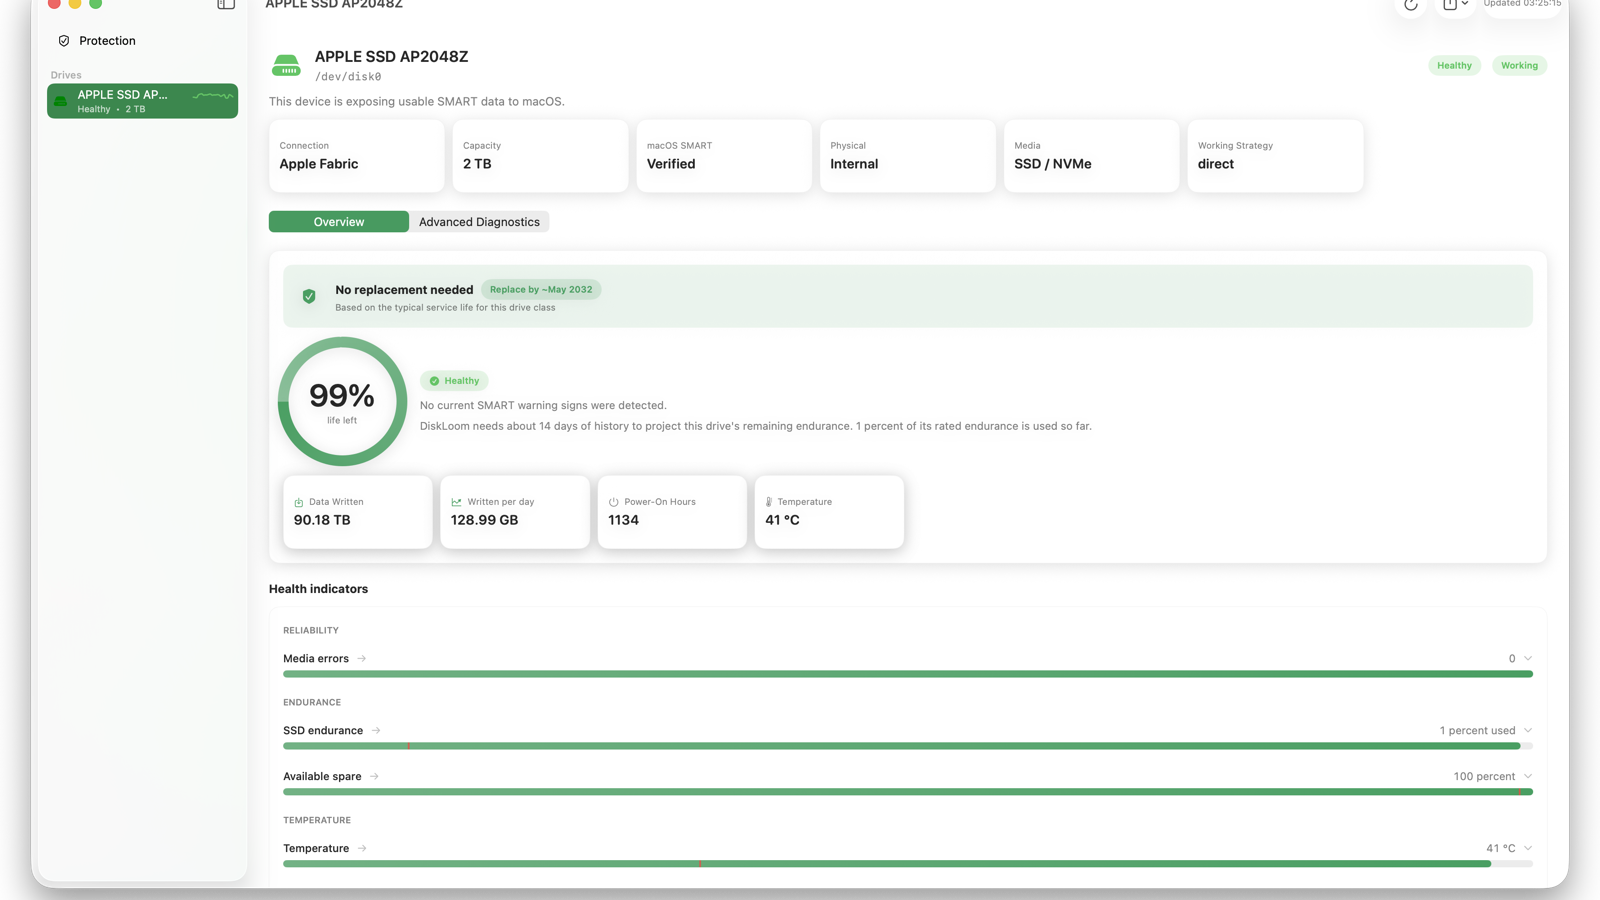Click the Replace by ~May 2032 badge

coord(541,290)
